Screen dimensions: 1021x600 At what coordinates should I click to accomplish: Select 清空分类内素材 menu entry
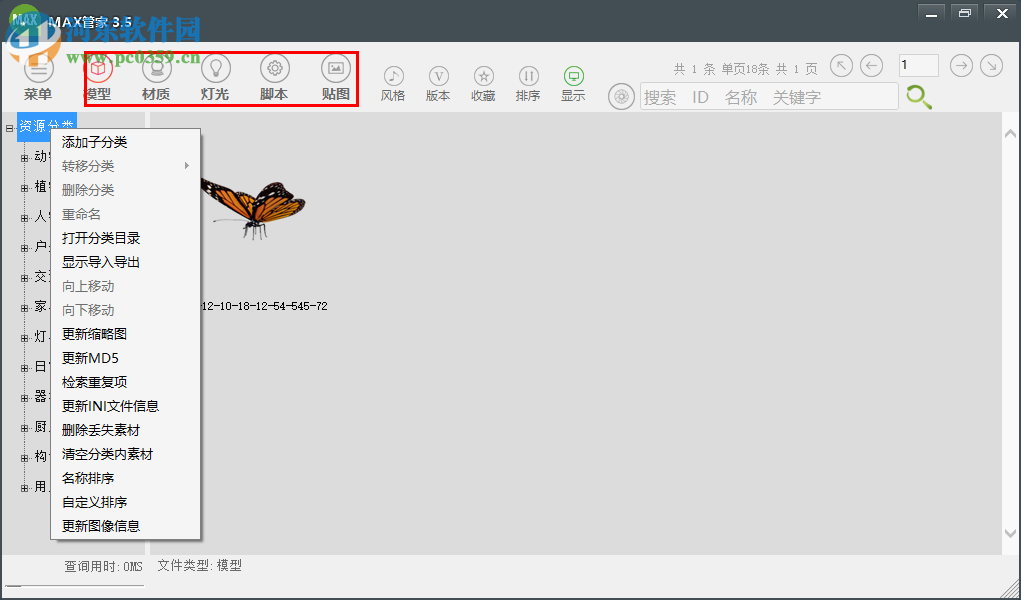(125, 455)
